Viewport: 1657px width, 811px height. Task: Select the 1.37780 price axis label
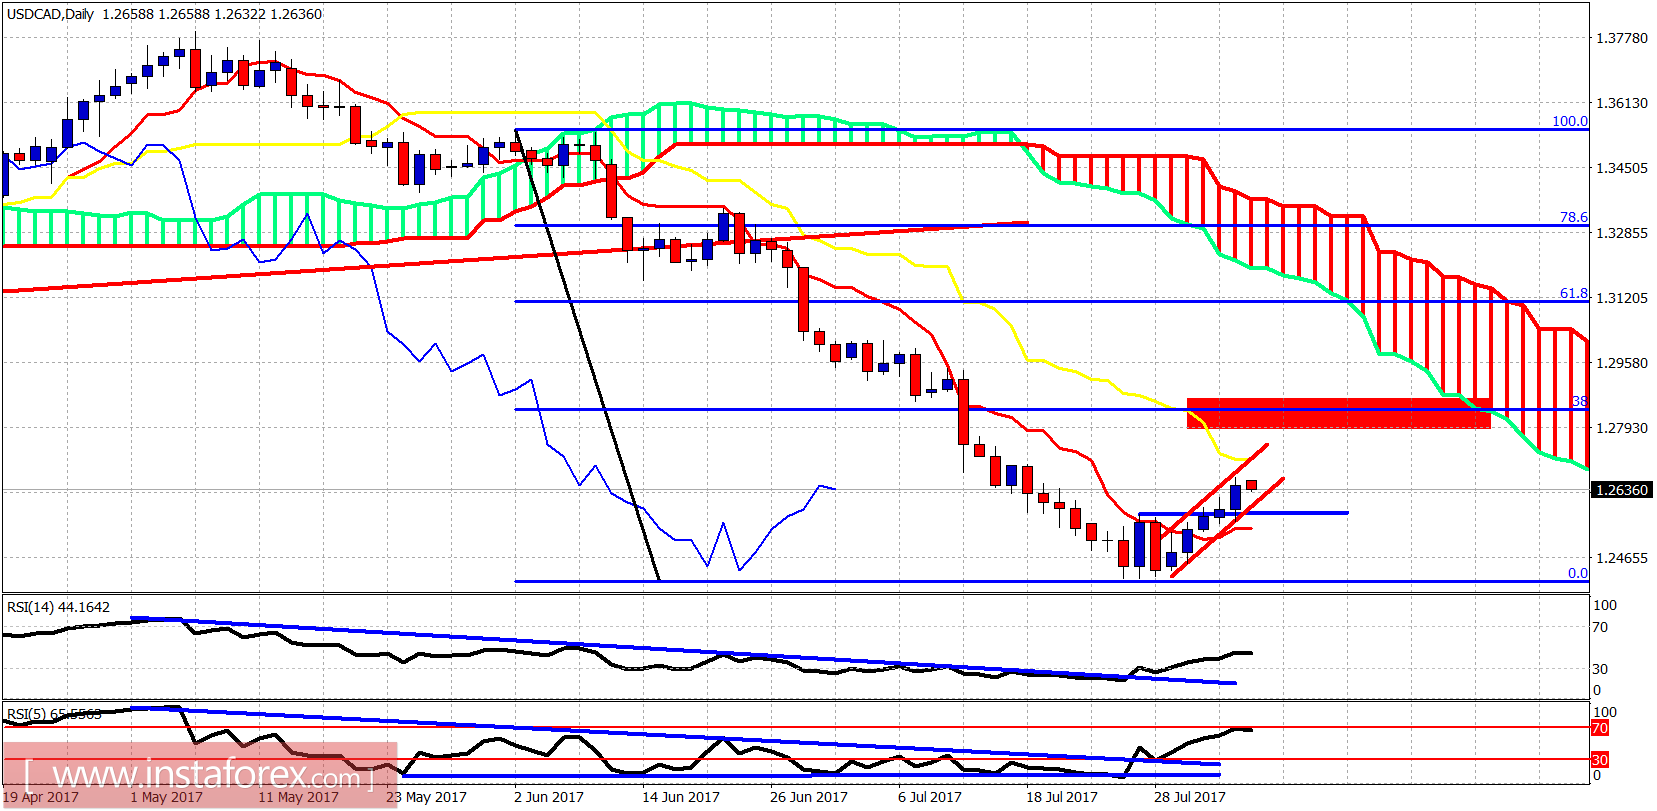click(x=1622, y=38)
